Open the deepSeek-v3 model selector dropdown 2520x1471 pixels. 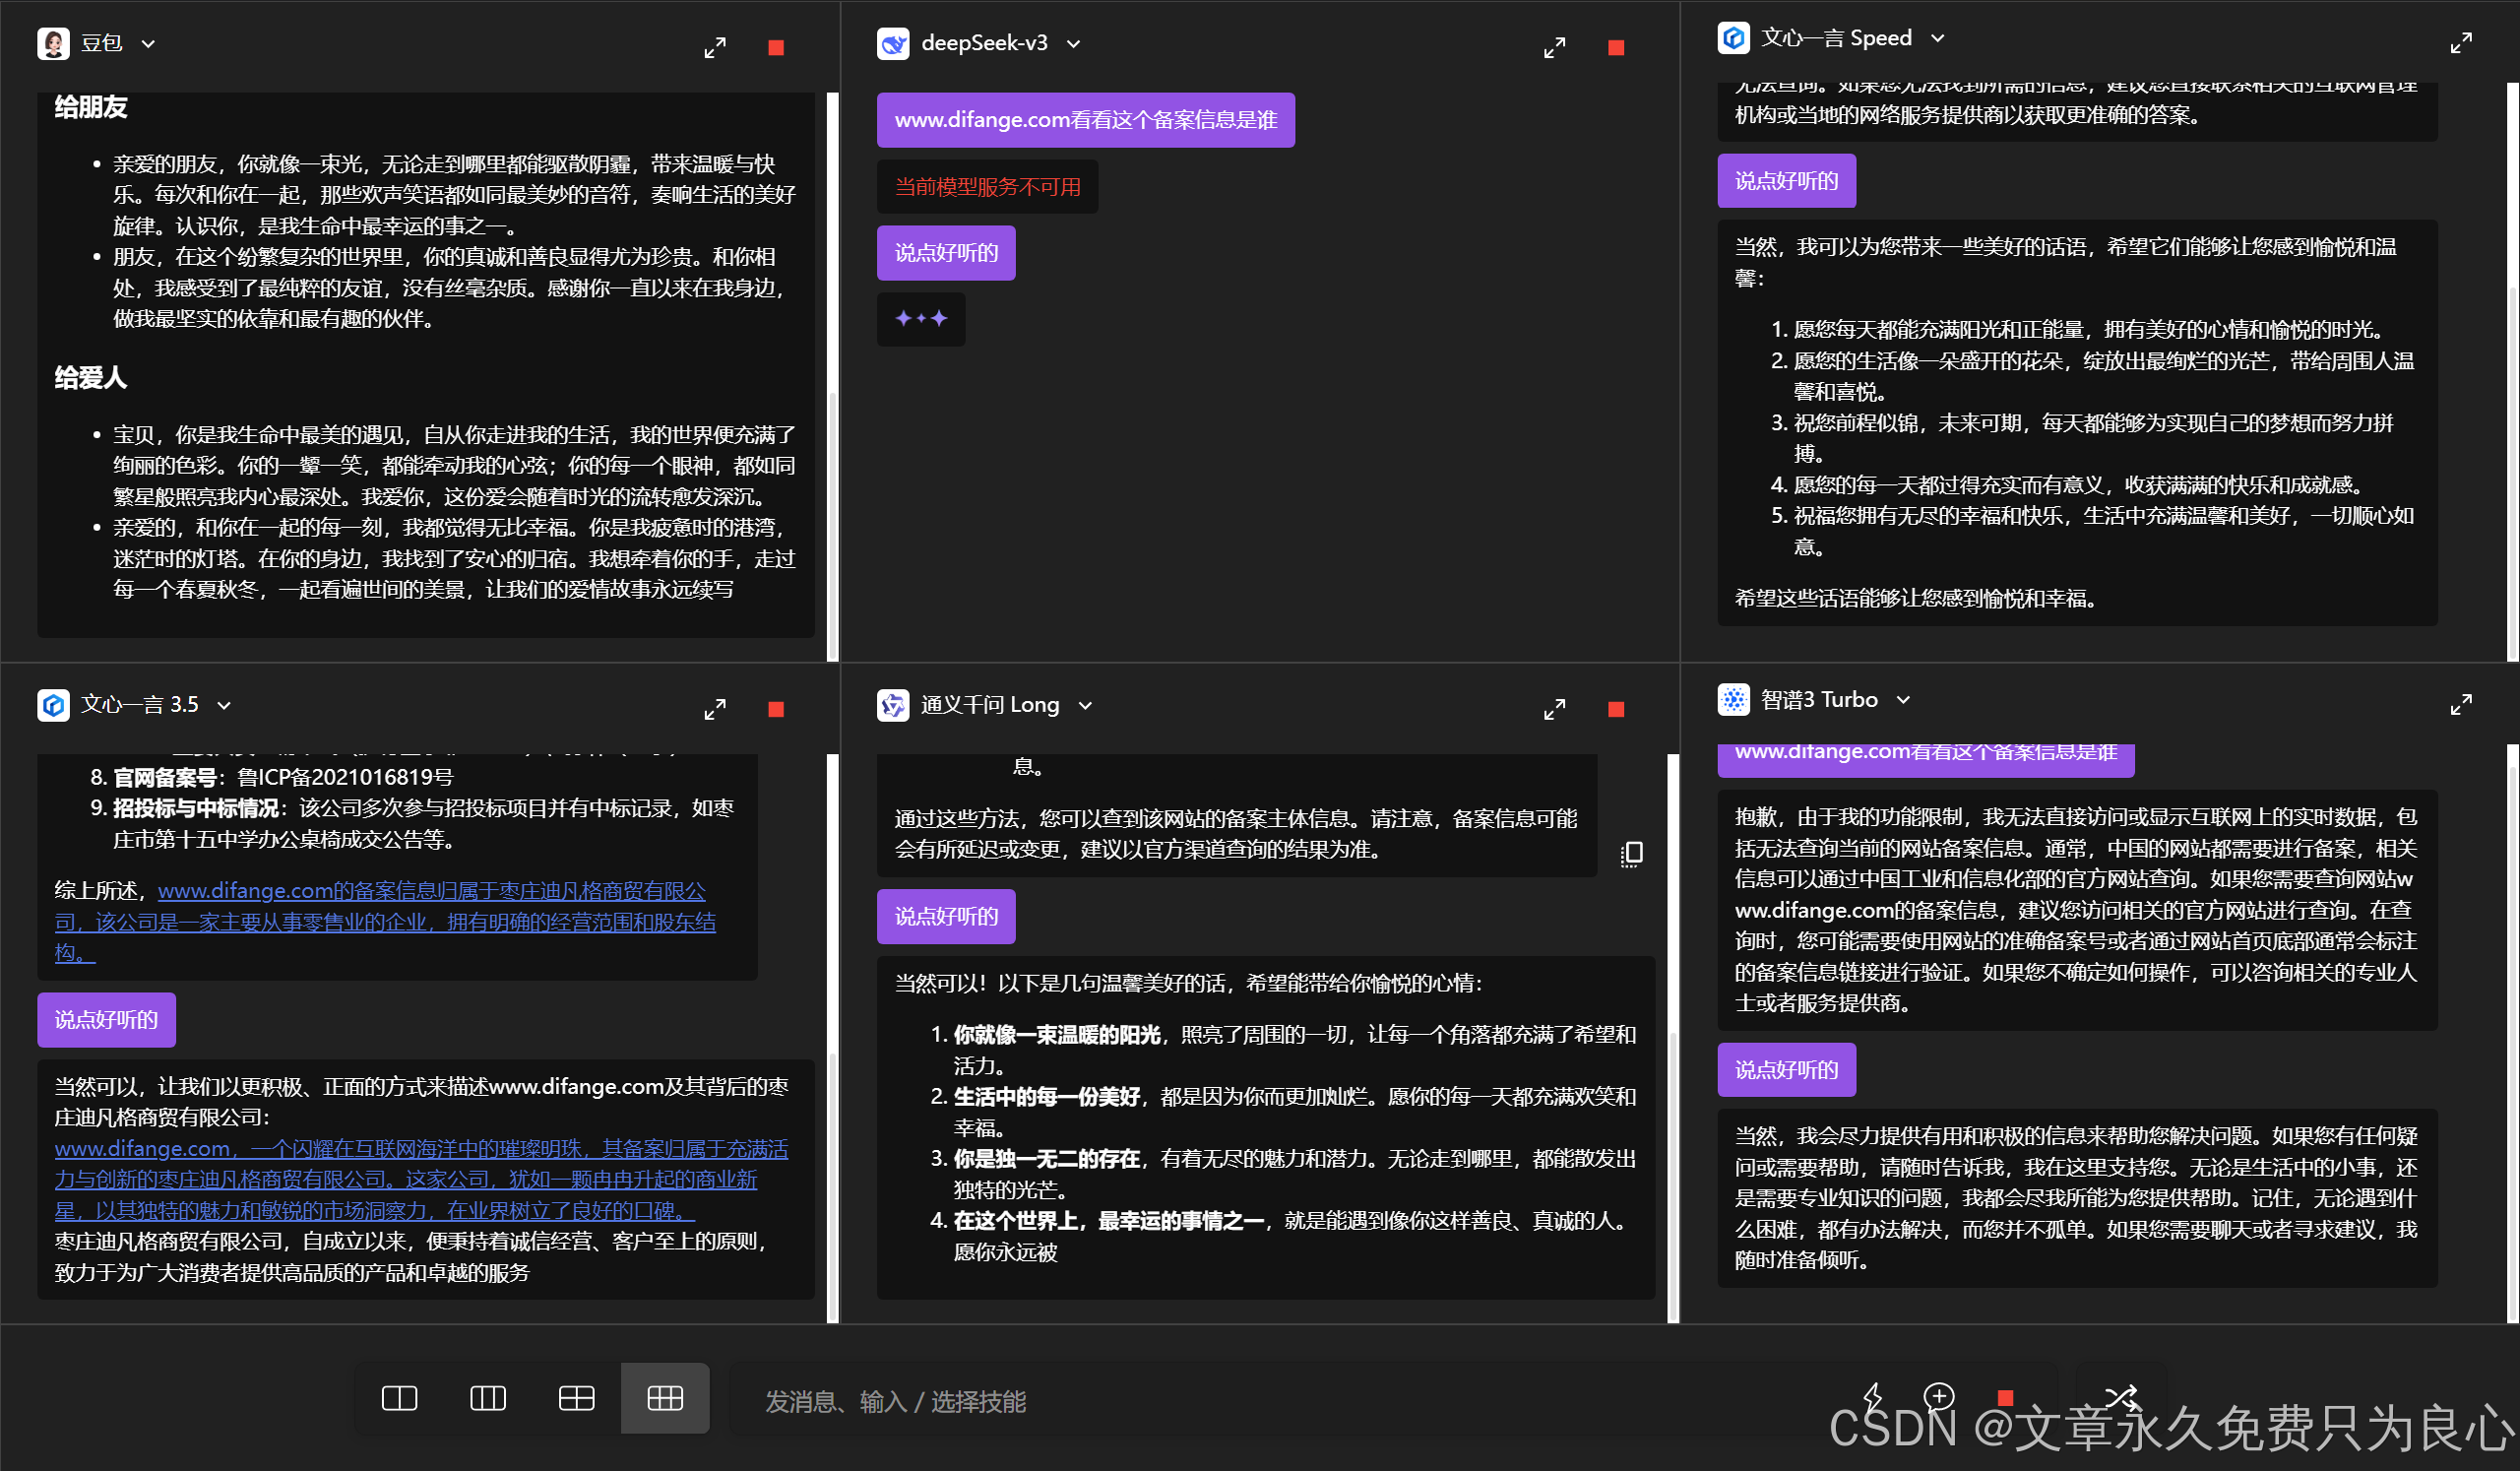pos(1073,43)
